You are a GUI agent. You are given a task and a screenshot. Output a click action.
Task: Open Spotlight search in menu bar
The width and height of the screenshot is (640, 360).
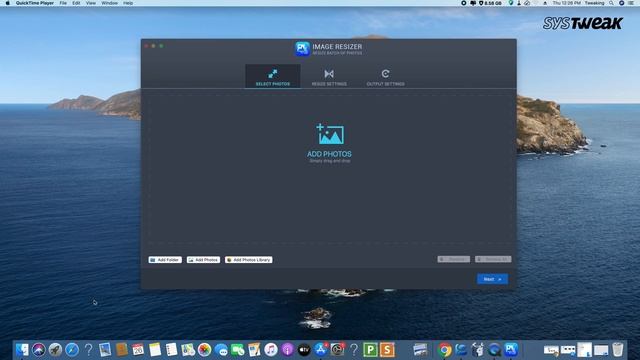pos(611,3)
